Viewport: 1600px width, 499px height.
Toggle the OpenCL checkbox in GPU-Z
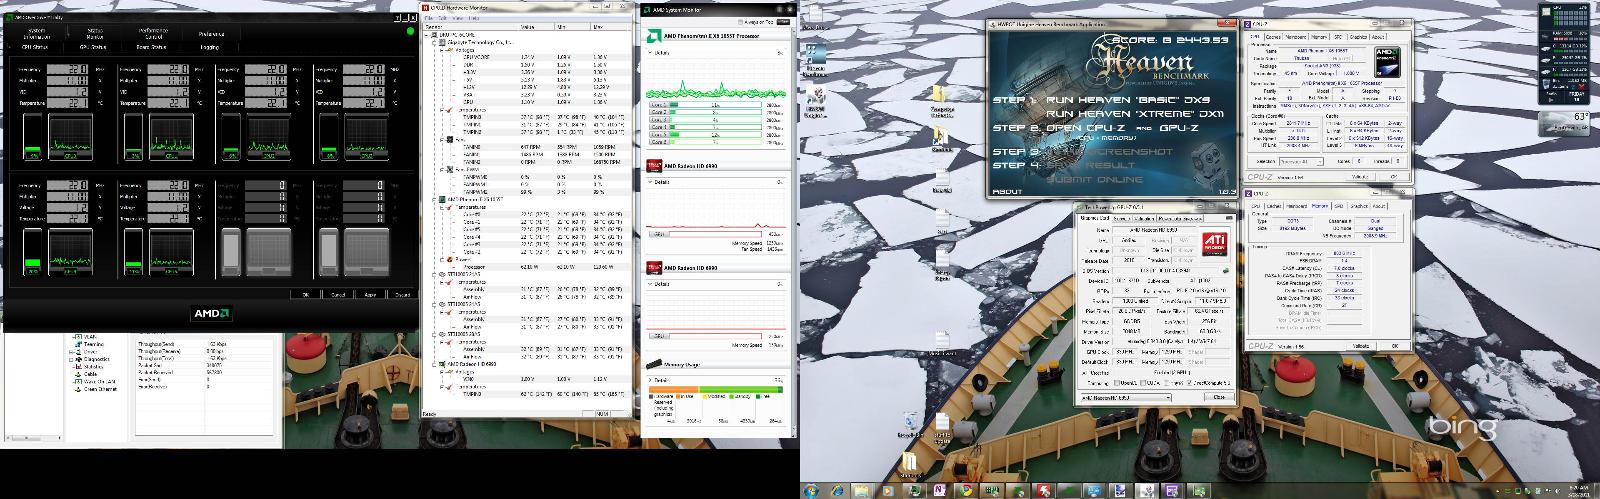[1117, 383]
